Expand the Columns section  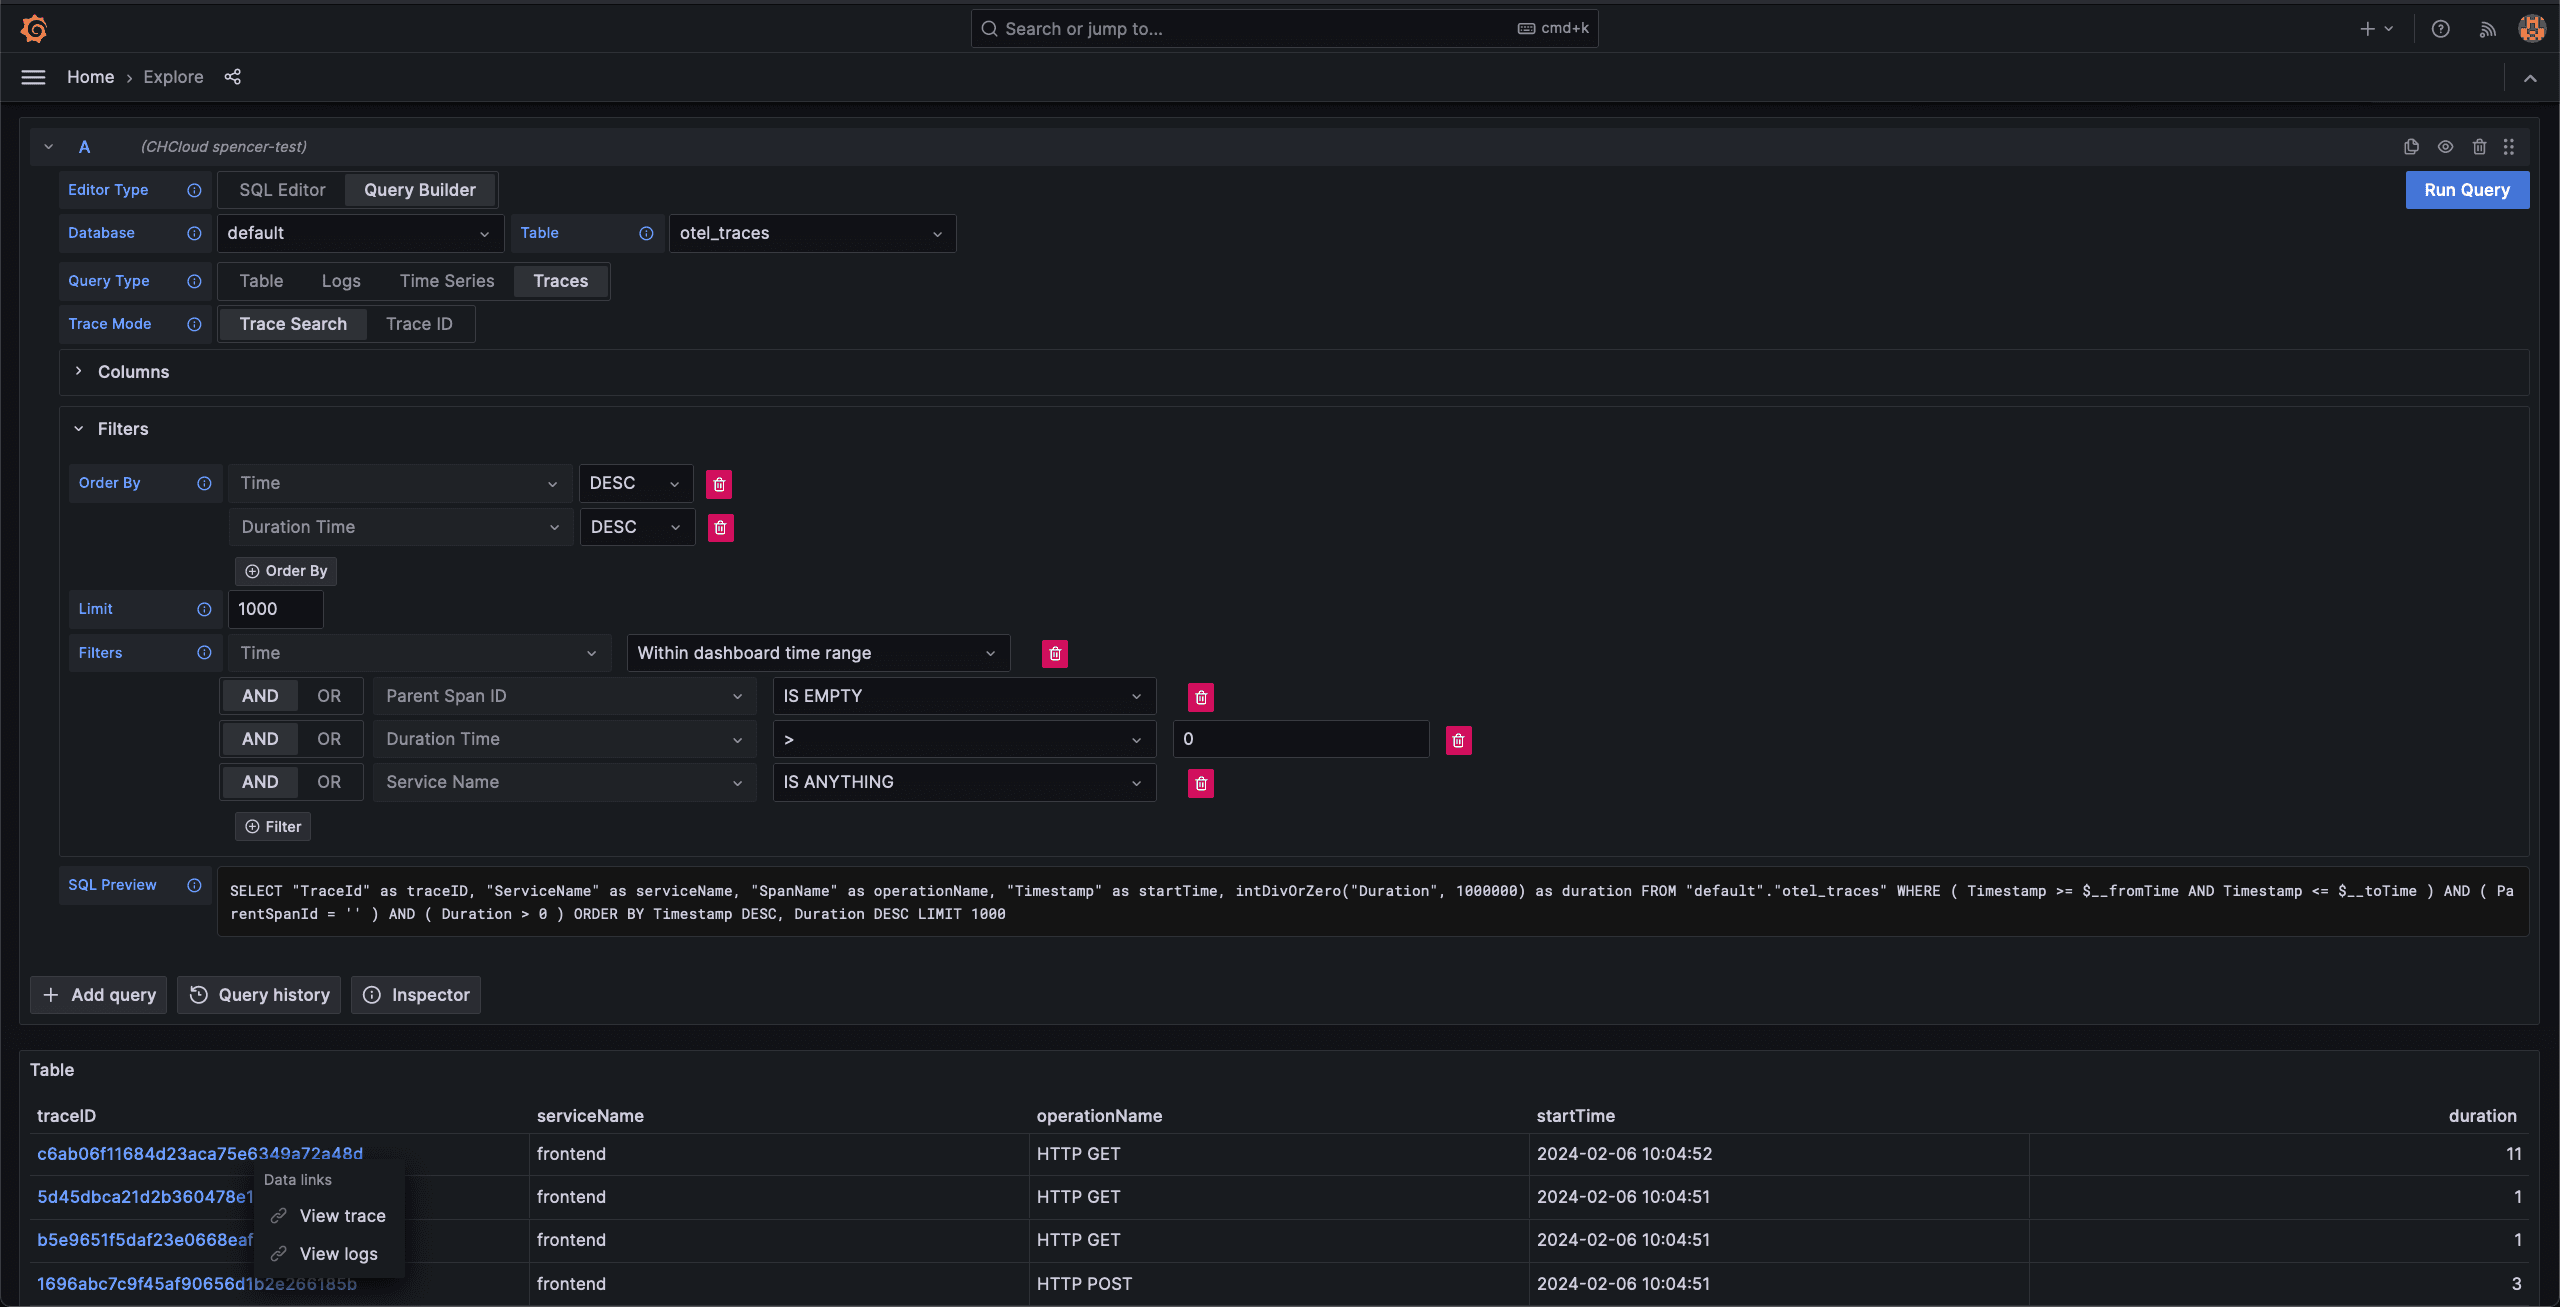point(132,372)
